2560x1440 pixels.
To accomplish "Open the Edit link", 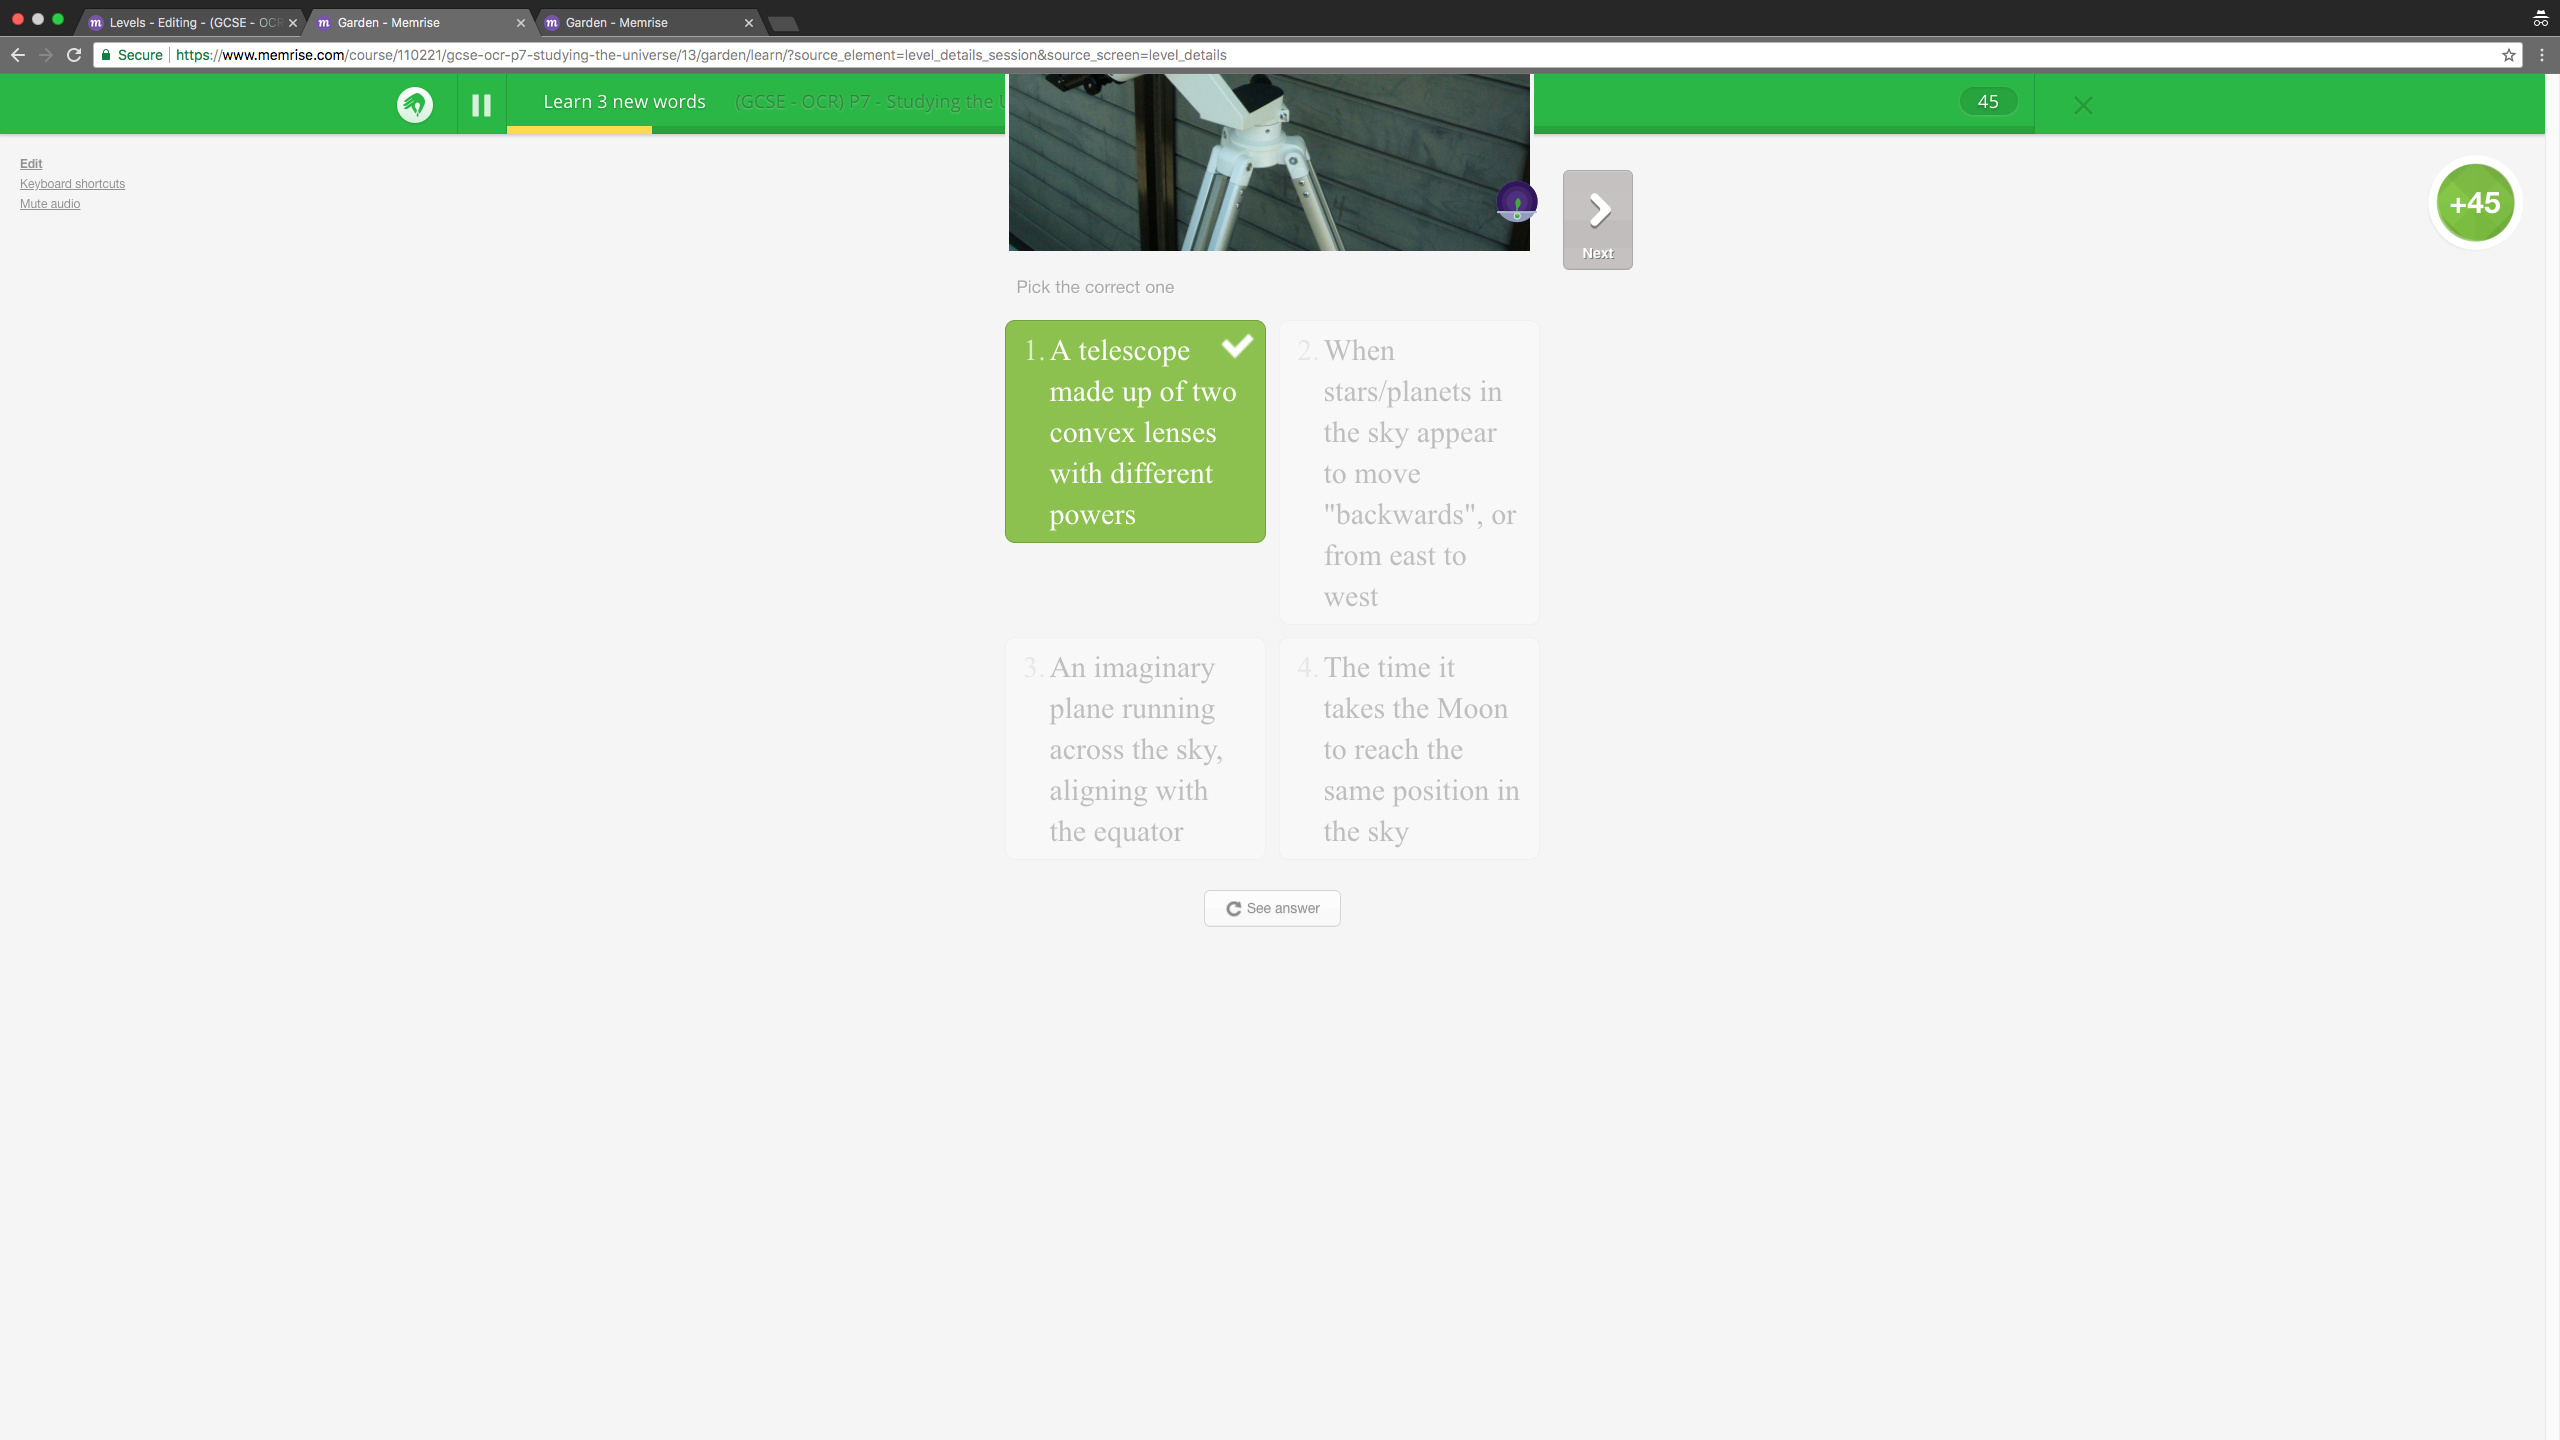I will pyautogui.click(x=31, y=163).
